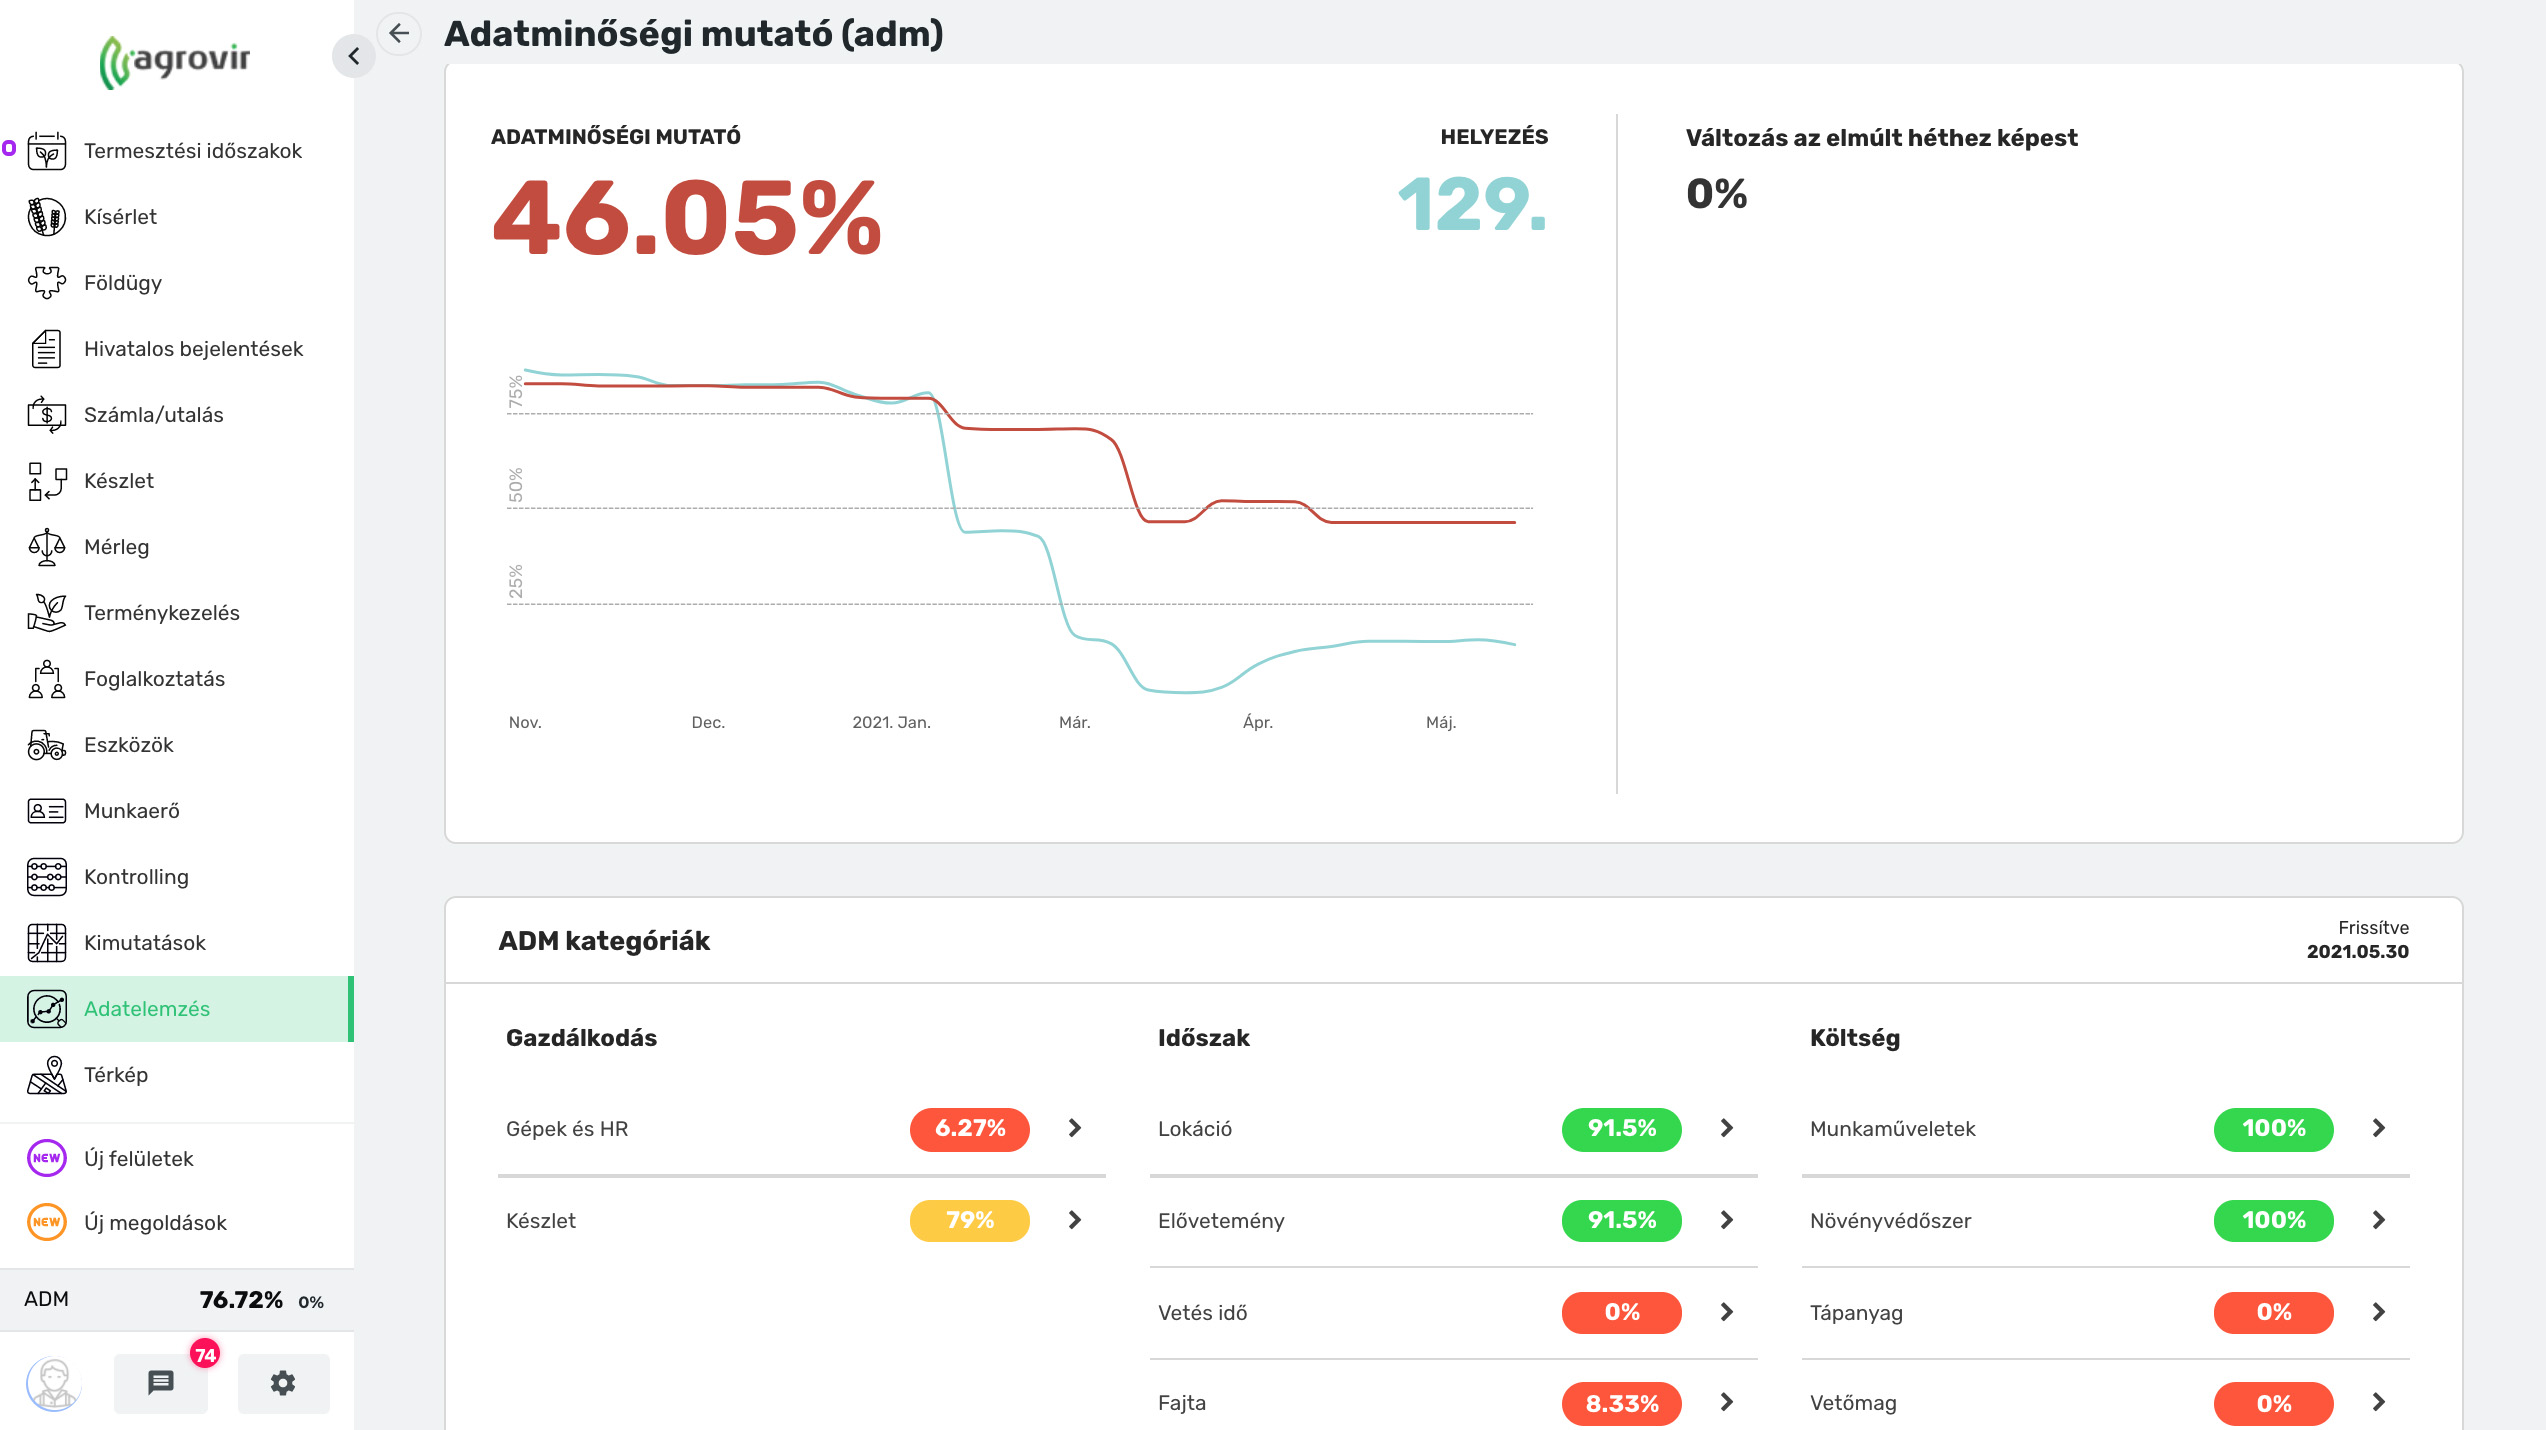Open the Kísérlet sidebar icon
This screenshot has height=1430, width=2546.
46,217
